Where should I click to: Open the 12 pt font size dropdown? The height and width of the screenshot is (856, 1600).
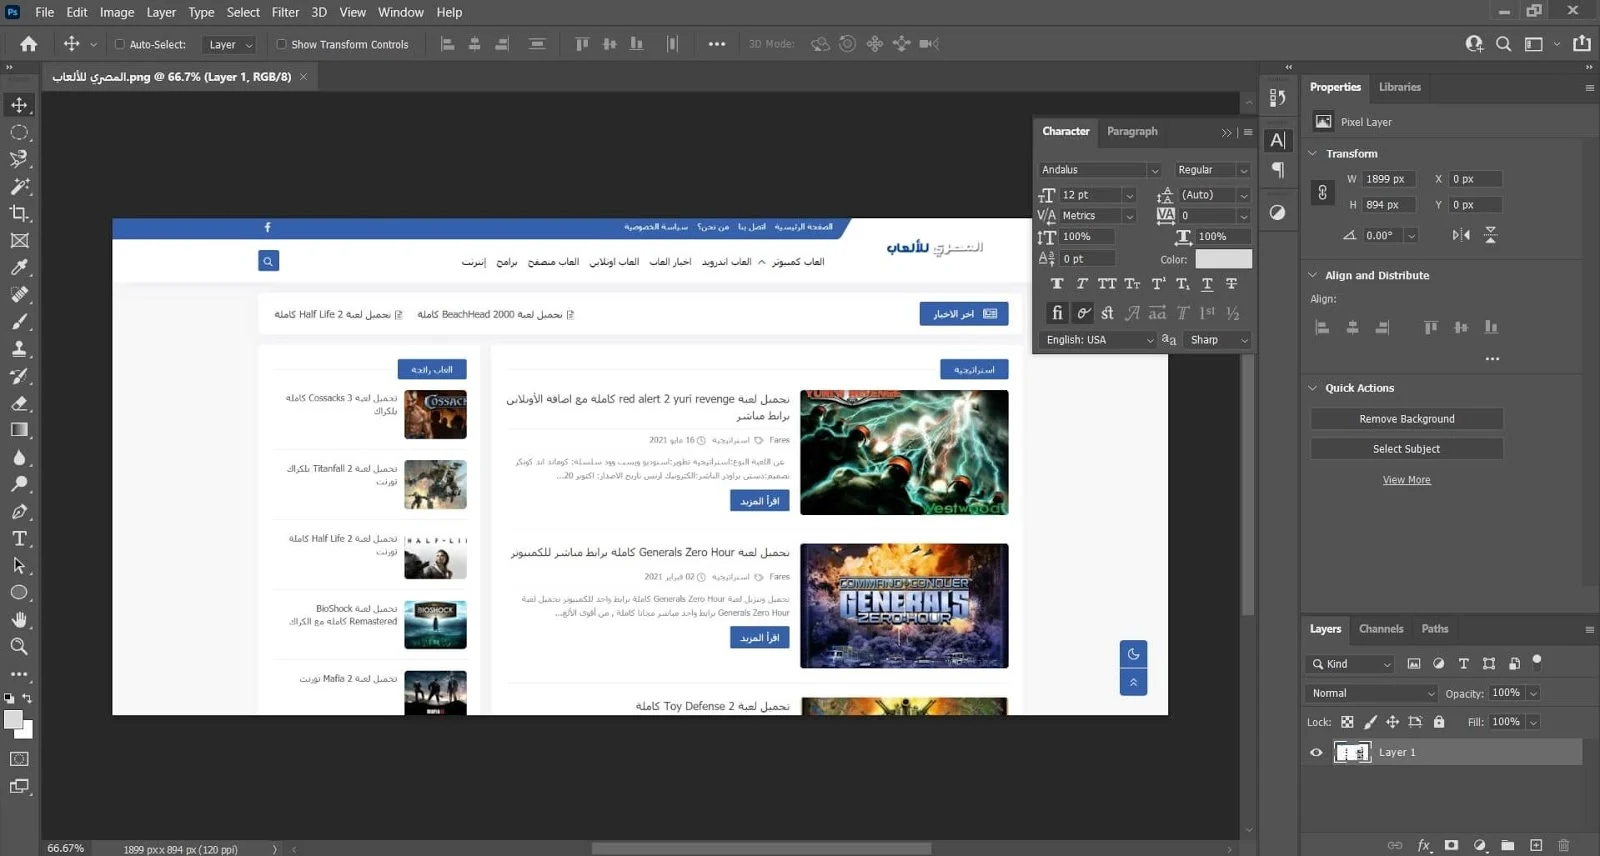pyautogui.click(x=1098, y=195)
